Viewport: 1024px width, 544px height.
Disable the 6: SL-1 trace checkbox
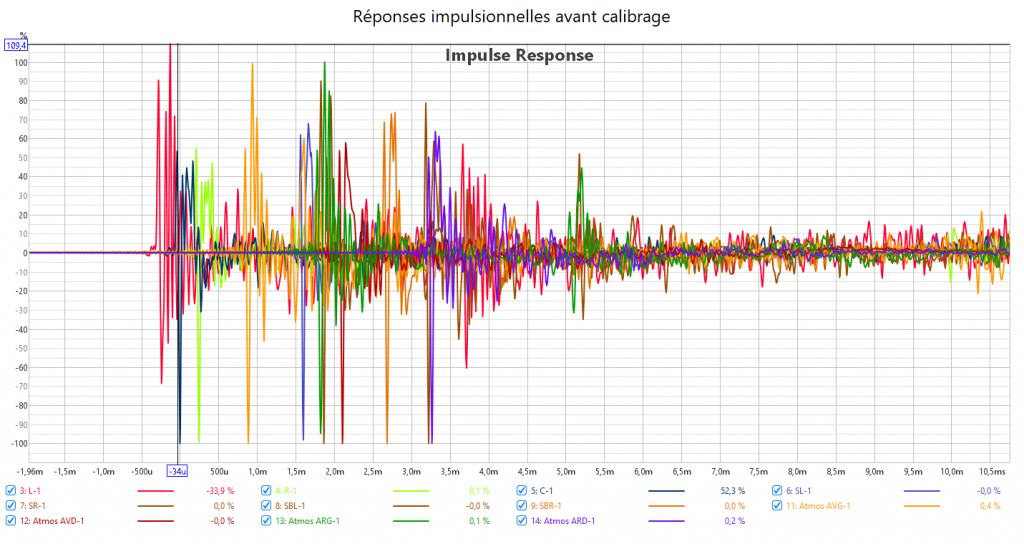(777, 491)
